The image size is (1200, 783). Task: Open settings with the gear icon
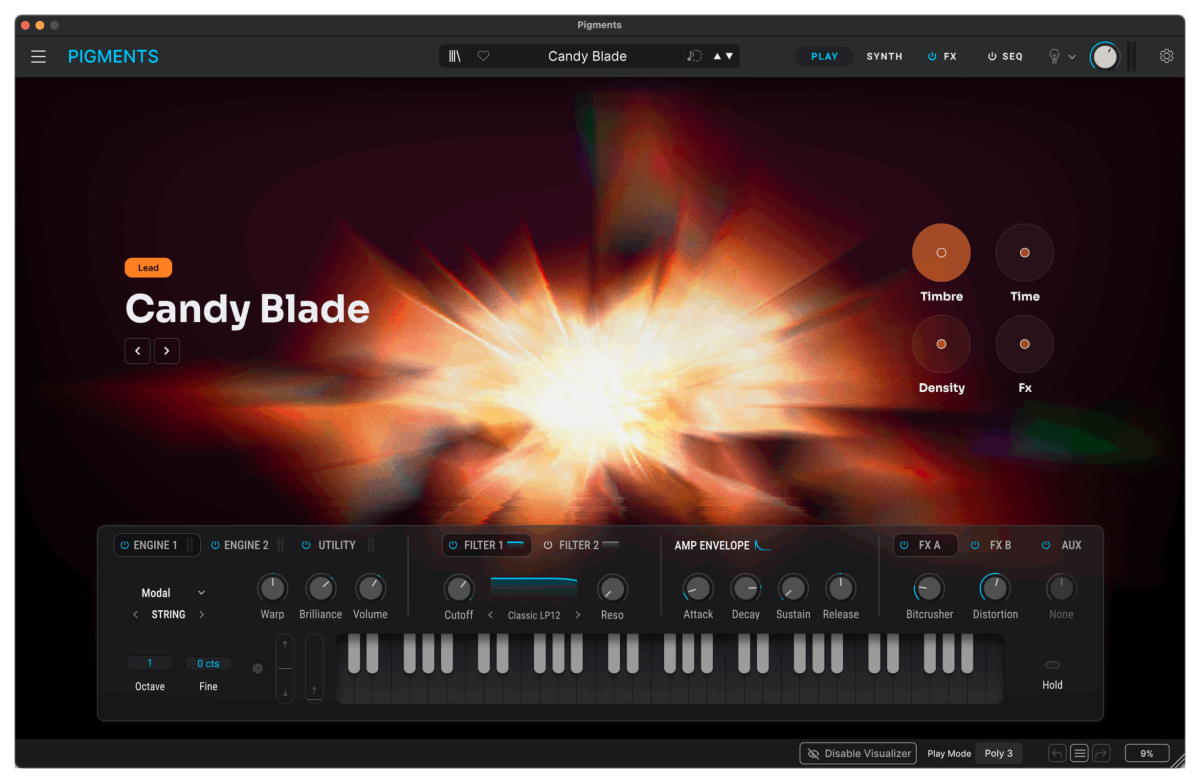[1166, 56]
